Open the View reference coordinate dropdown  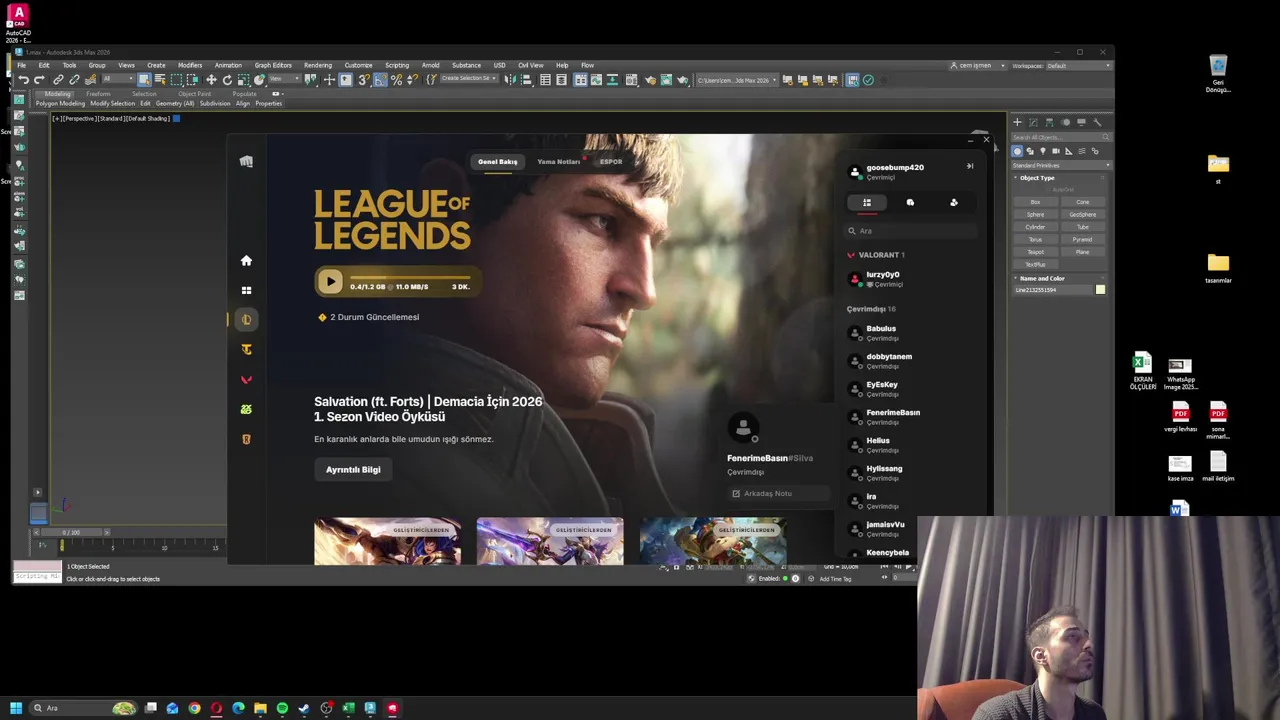tap(285, 78)
